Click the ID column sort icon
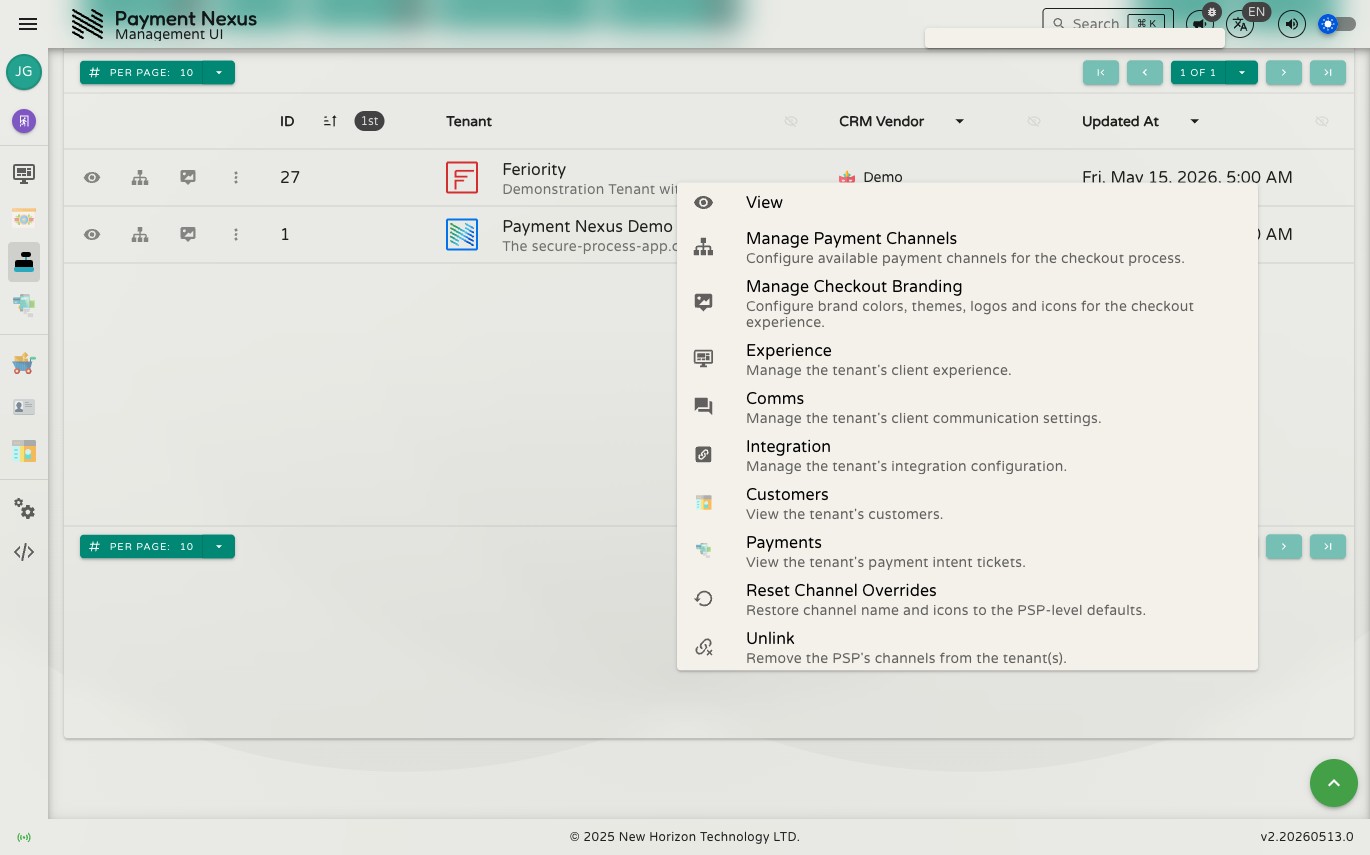This screenshot has width=1370, height=855. pyautogui.click(x=330, y=121)
